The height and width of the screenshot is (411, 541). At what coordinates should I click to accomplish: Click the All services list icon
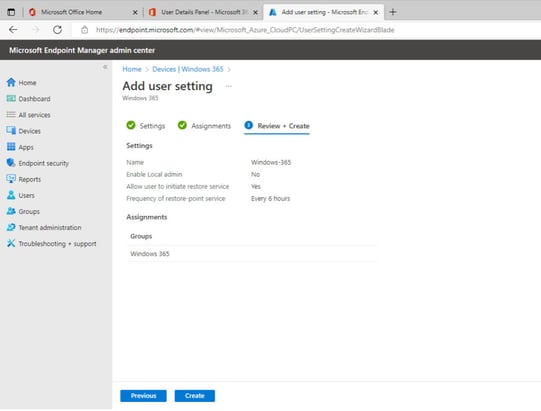click(x=11, y=115)
